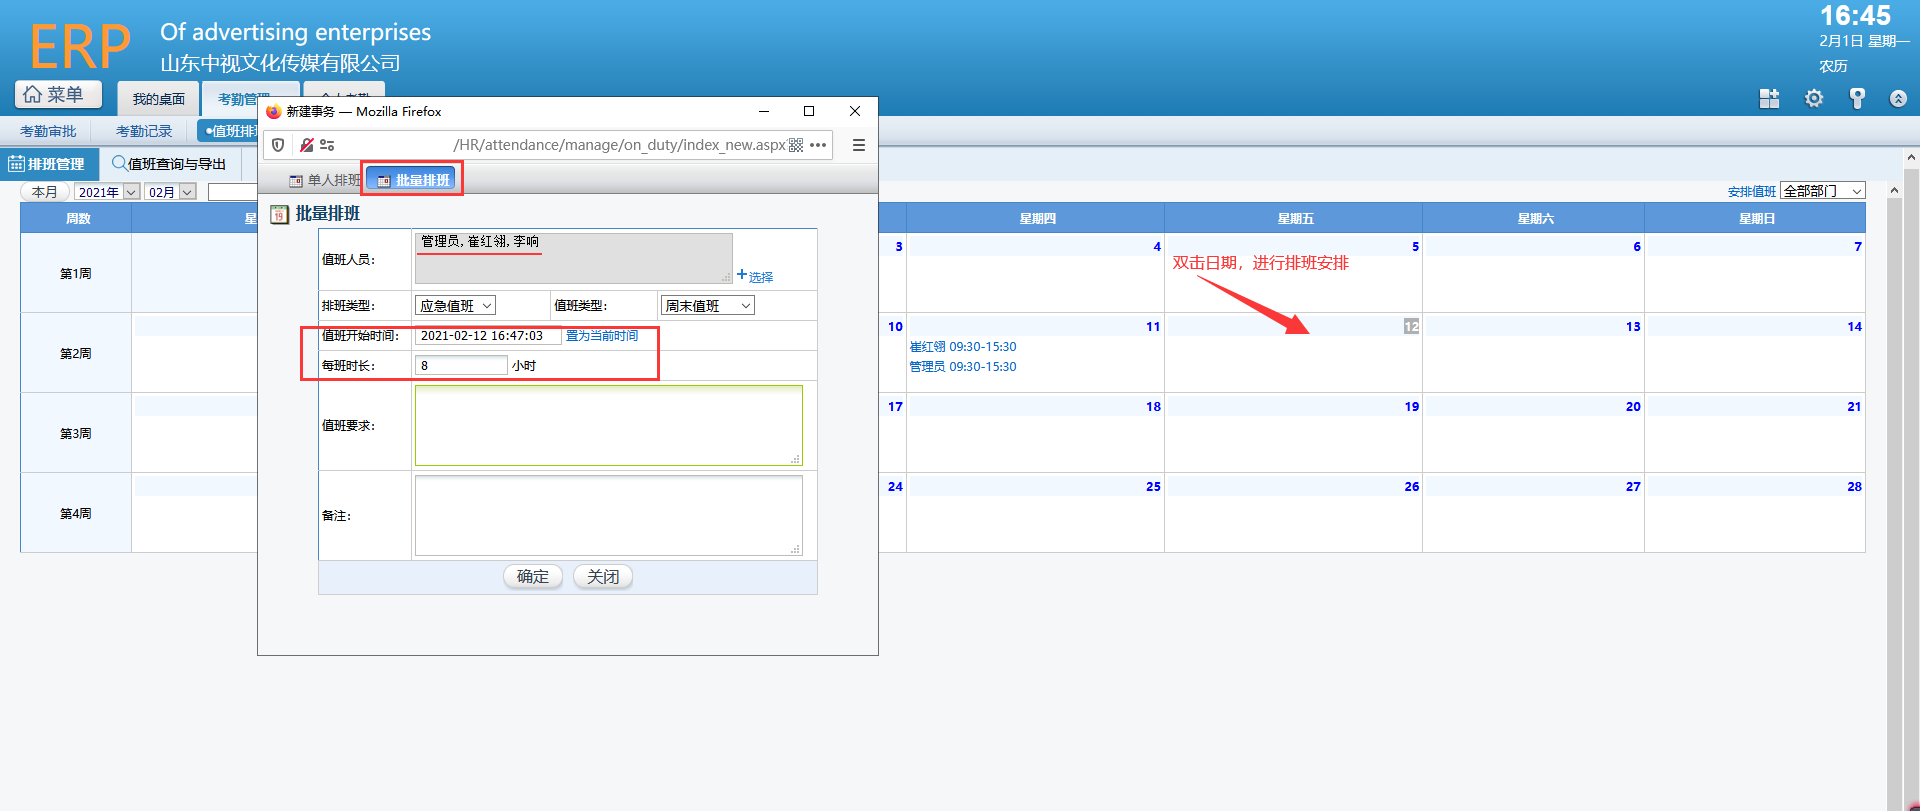Click the 关闭 button
The height and width of the screenshot is (811, 1920).
pos(603,577)
